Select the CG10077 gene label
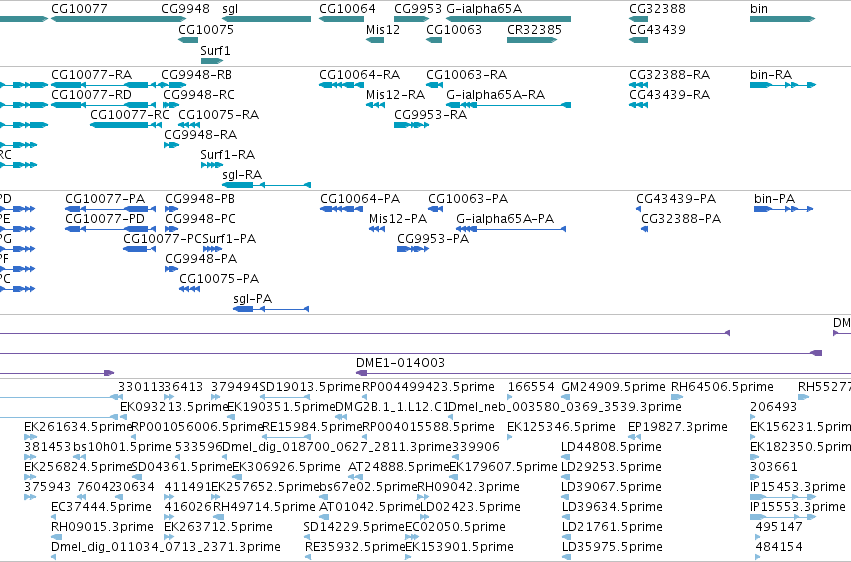 point(79,9)
